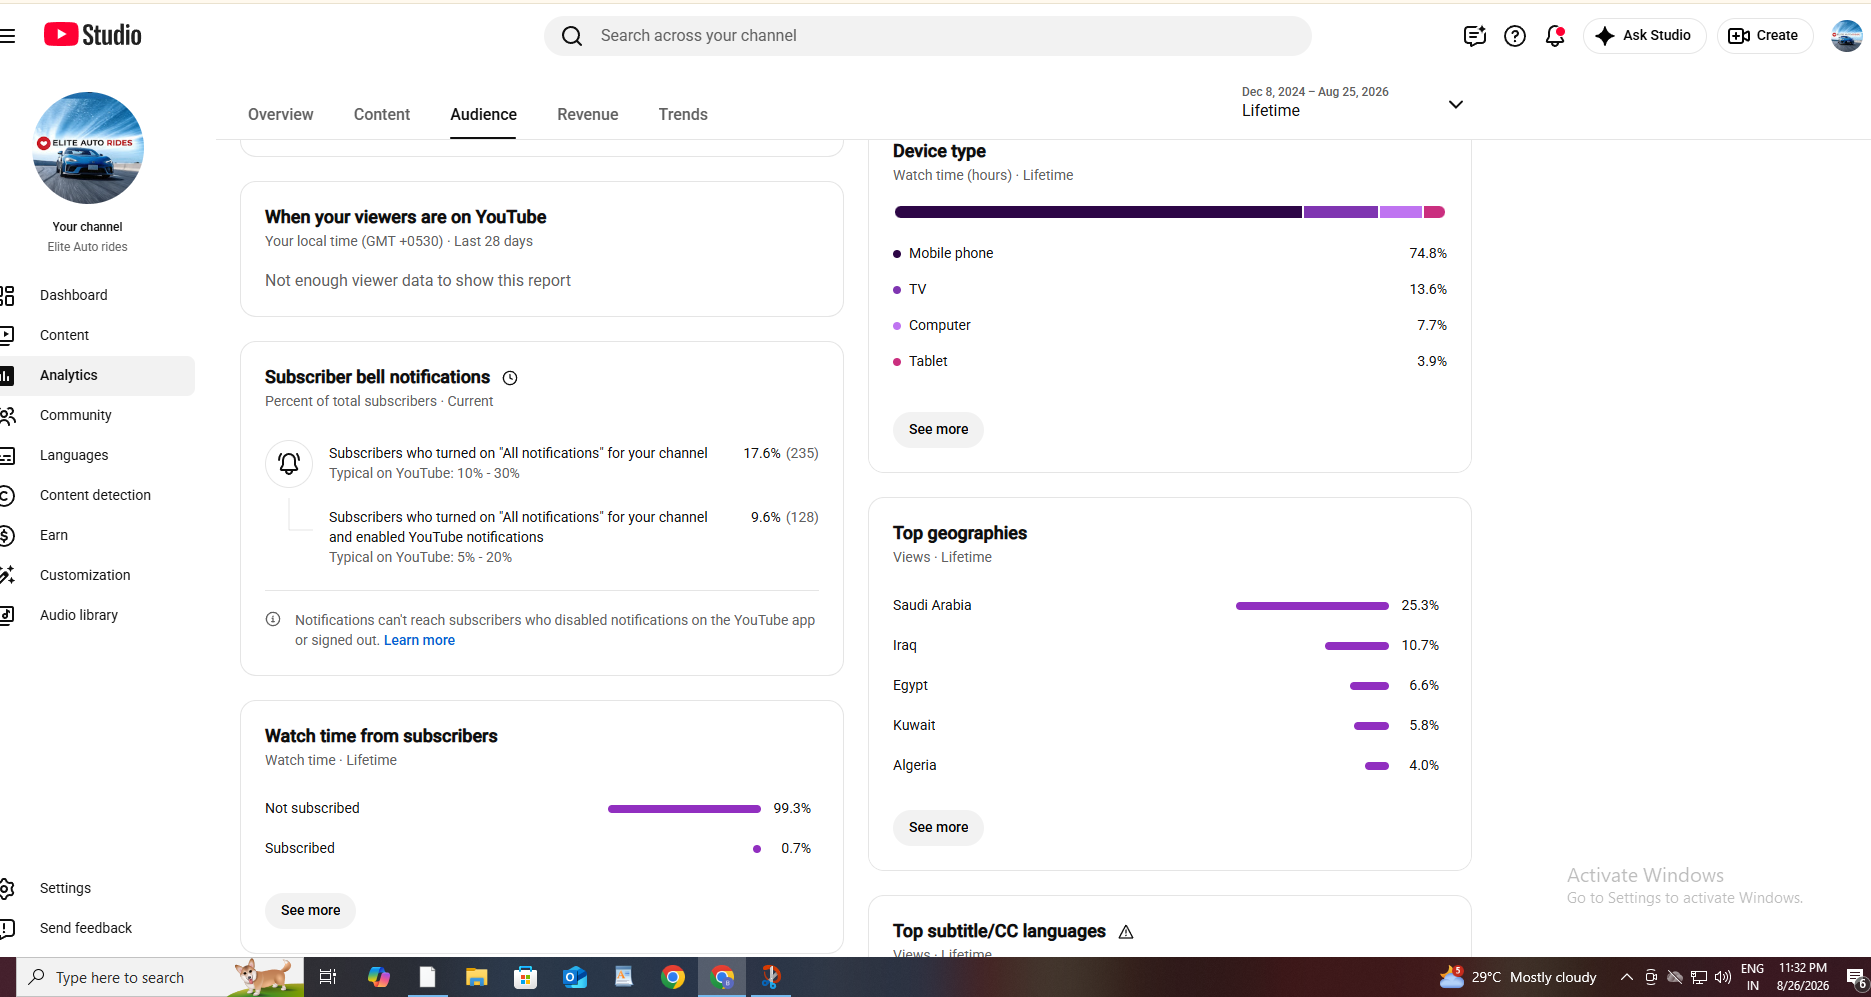The width and height of the screenshot is (1871, 997).
Task: Click the Tablet row in Device type
Action: [1170, 362]
